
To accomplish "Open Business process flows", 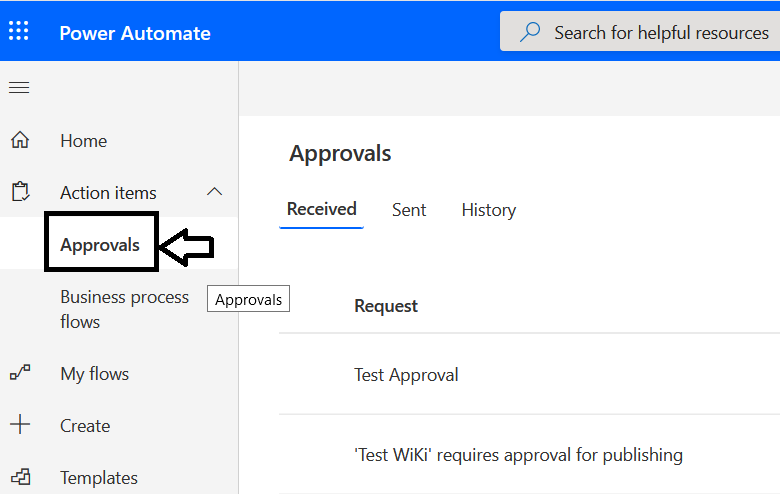I will [124, 309].
